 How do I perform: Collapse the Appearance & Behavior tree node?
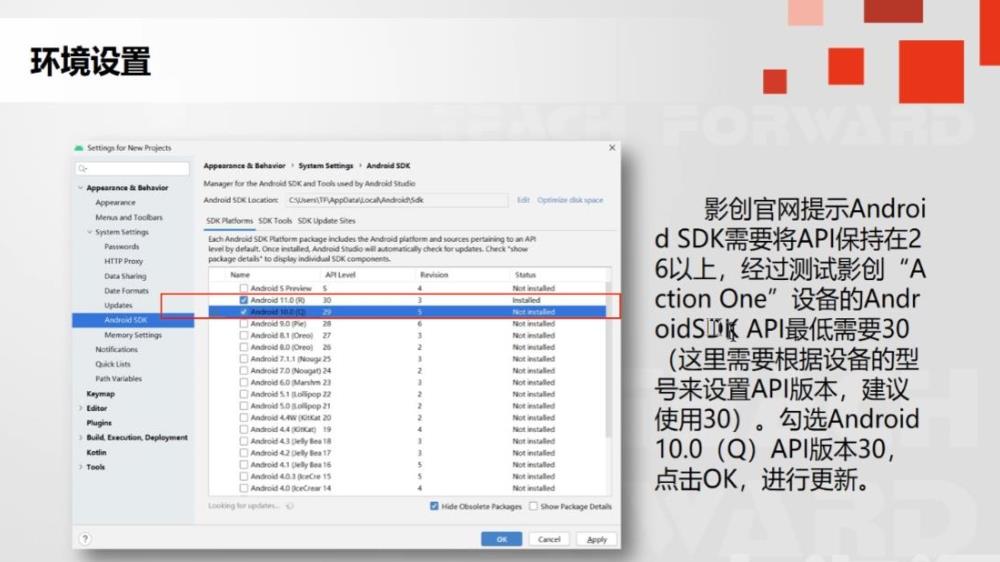coord(80,188)
